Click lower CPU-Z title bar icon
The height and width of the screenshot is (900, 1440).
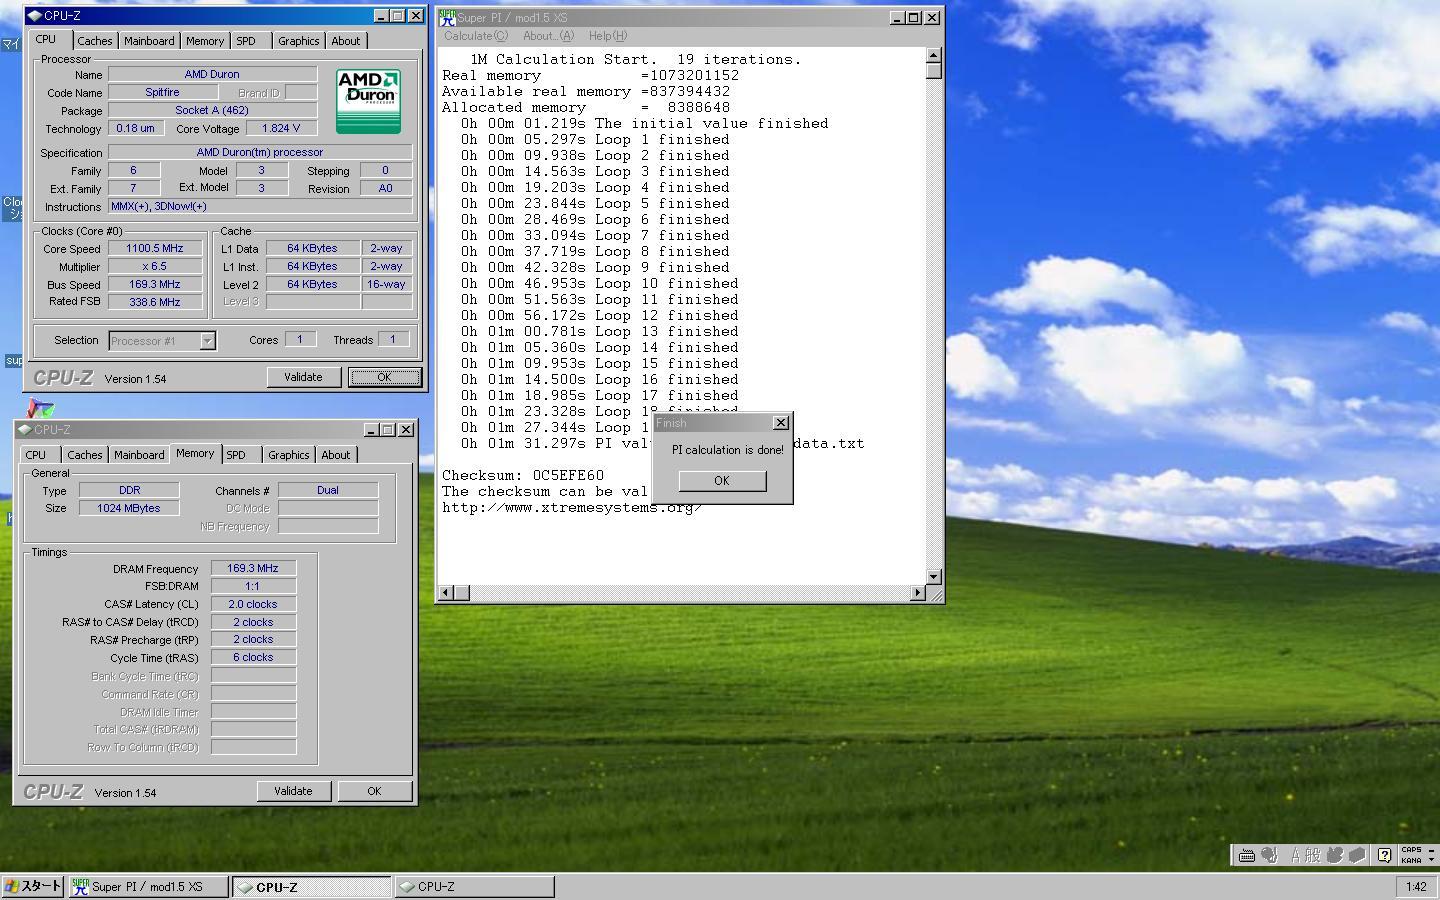tap(24, 429)
